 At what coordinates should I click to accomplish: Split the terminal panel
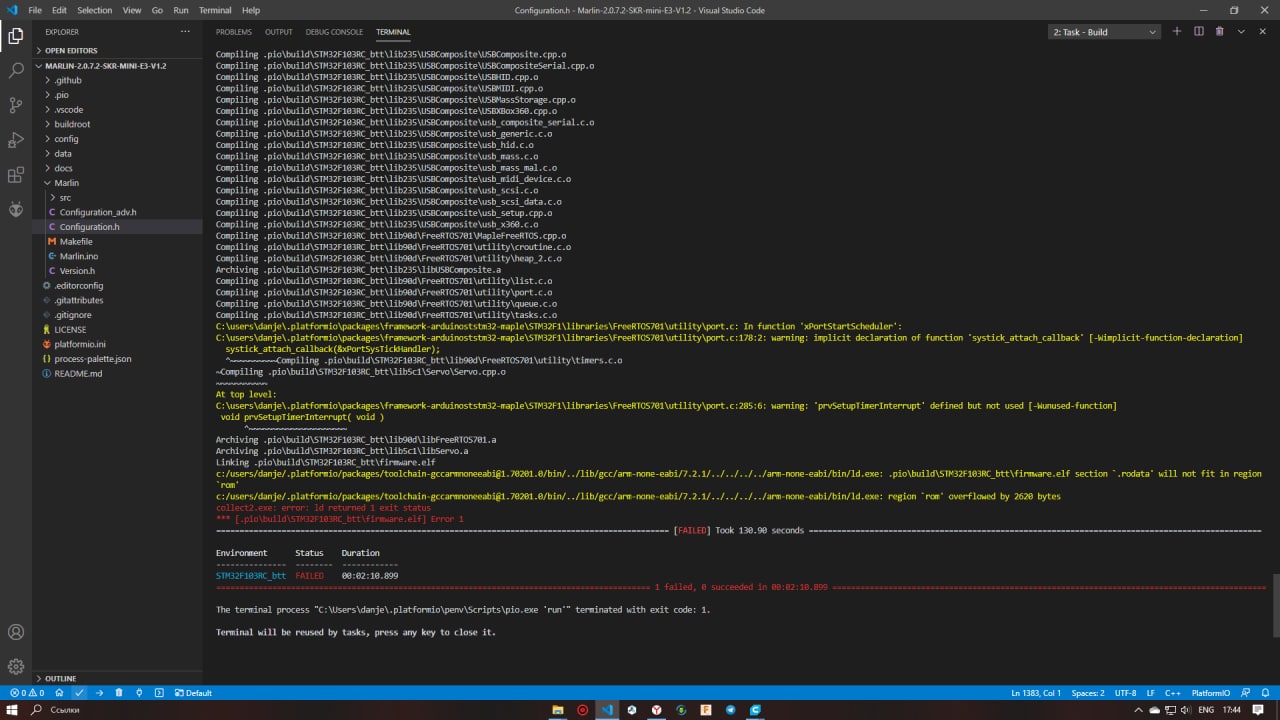[x=1199, y=32]
